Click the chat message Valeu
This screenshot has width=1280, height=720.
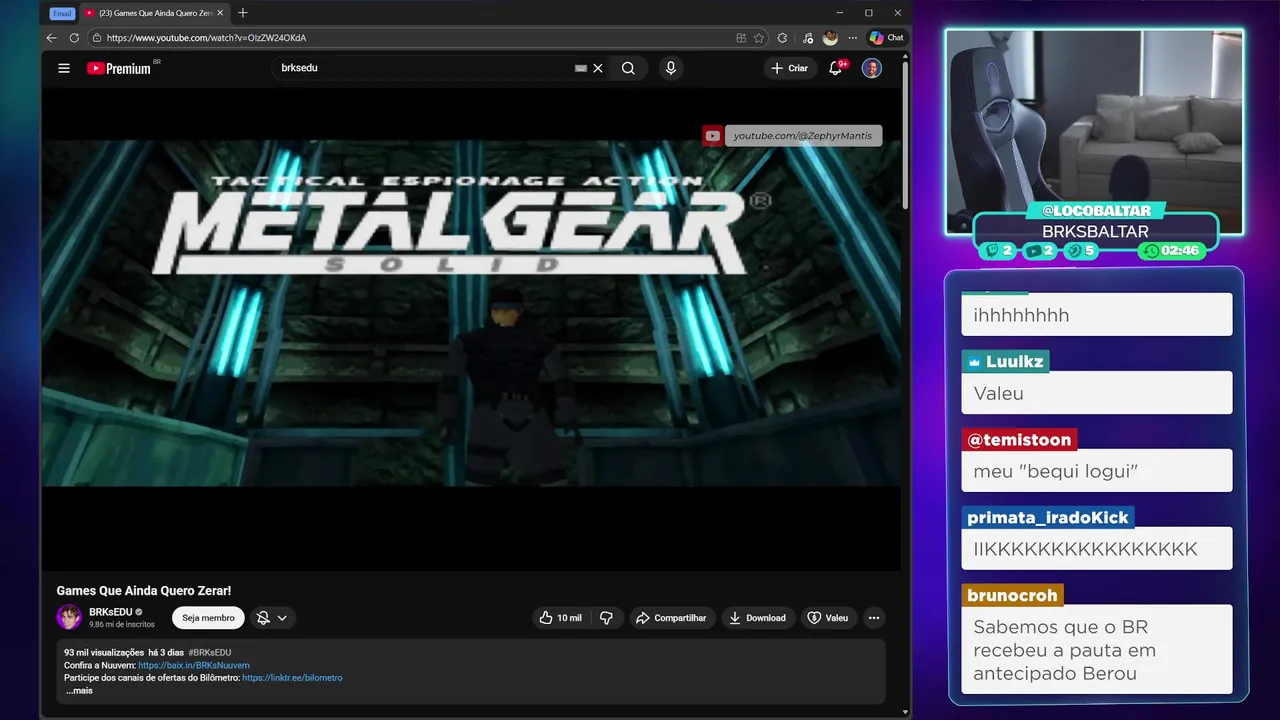[1097, 393]
